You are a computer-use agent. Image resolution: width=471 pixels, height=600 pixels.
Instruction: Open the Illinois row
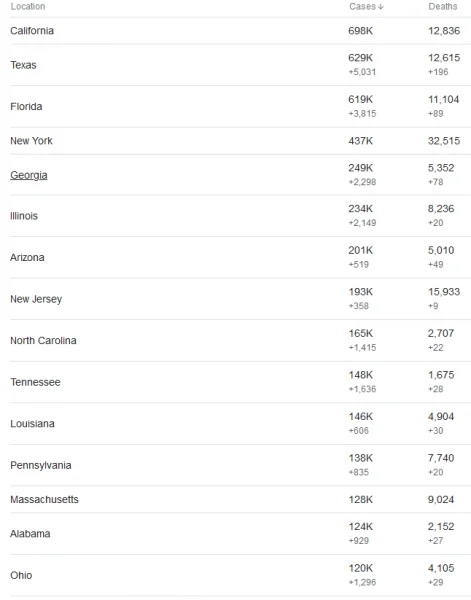click(240, 216)
